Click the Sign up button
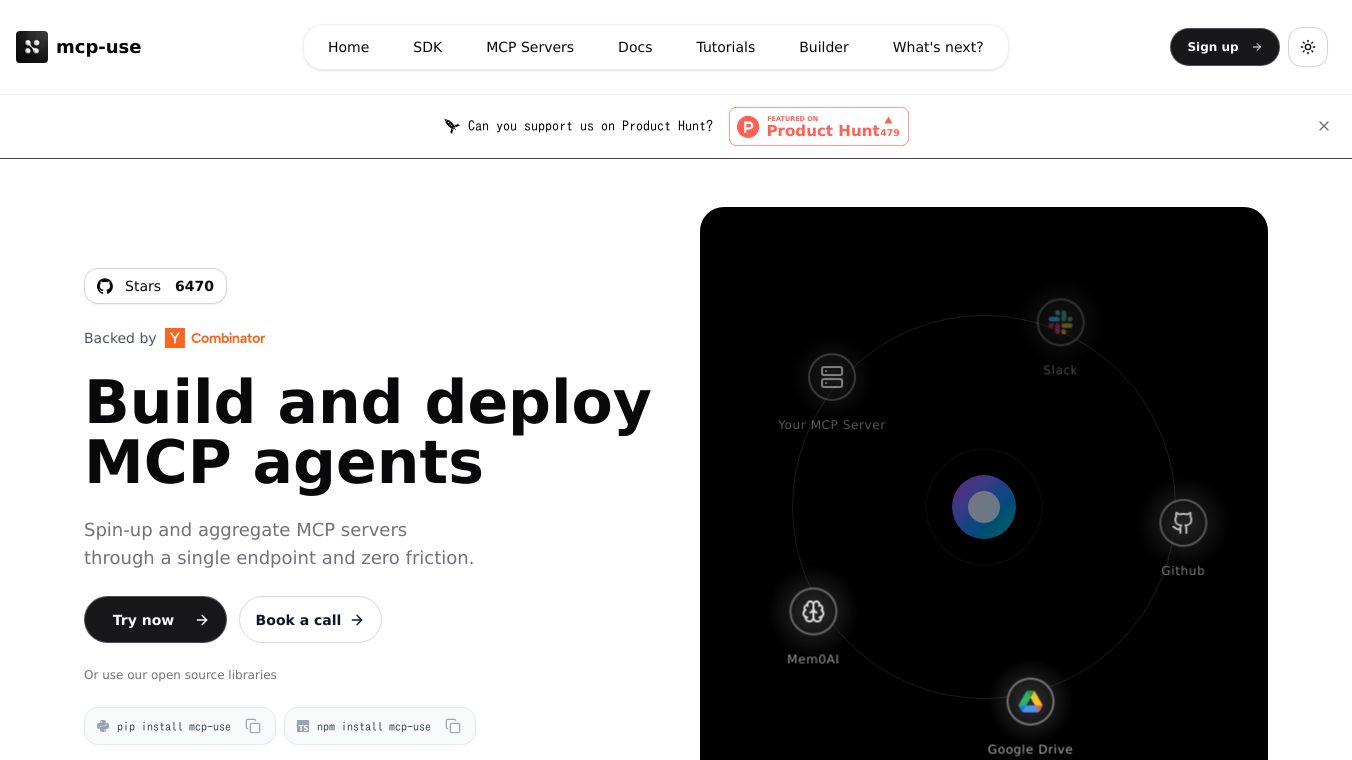This screenshot has height=760, width=1352. pyautogui.click(x=1225, y=47)
